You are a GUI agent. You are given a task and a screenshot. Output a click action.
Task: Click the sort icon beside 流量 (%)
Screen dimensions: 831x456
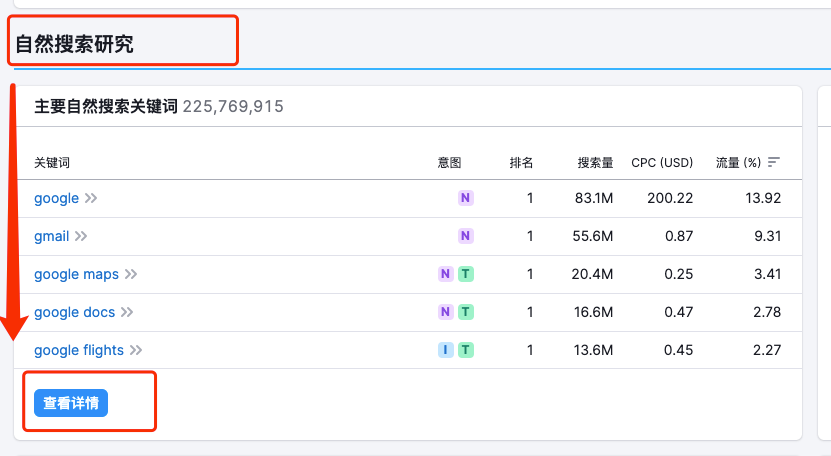click(x=774, y=162)
